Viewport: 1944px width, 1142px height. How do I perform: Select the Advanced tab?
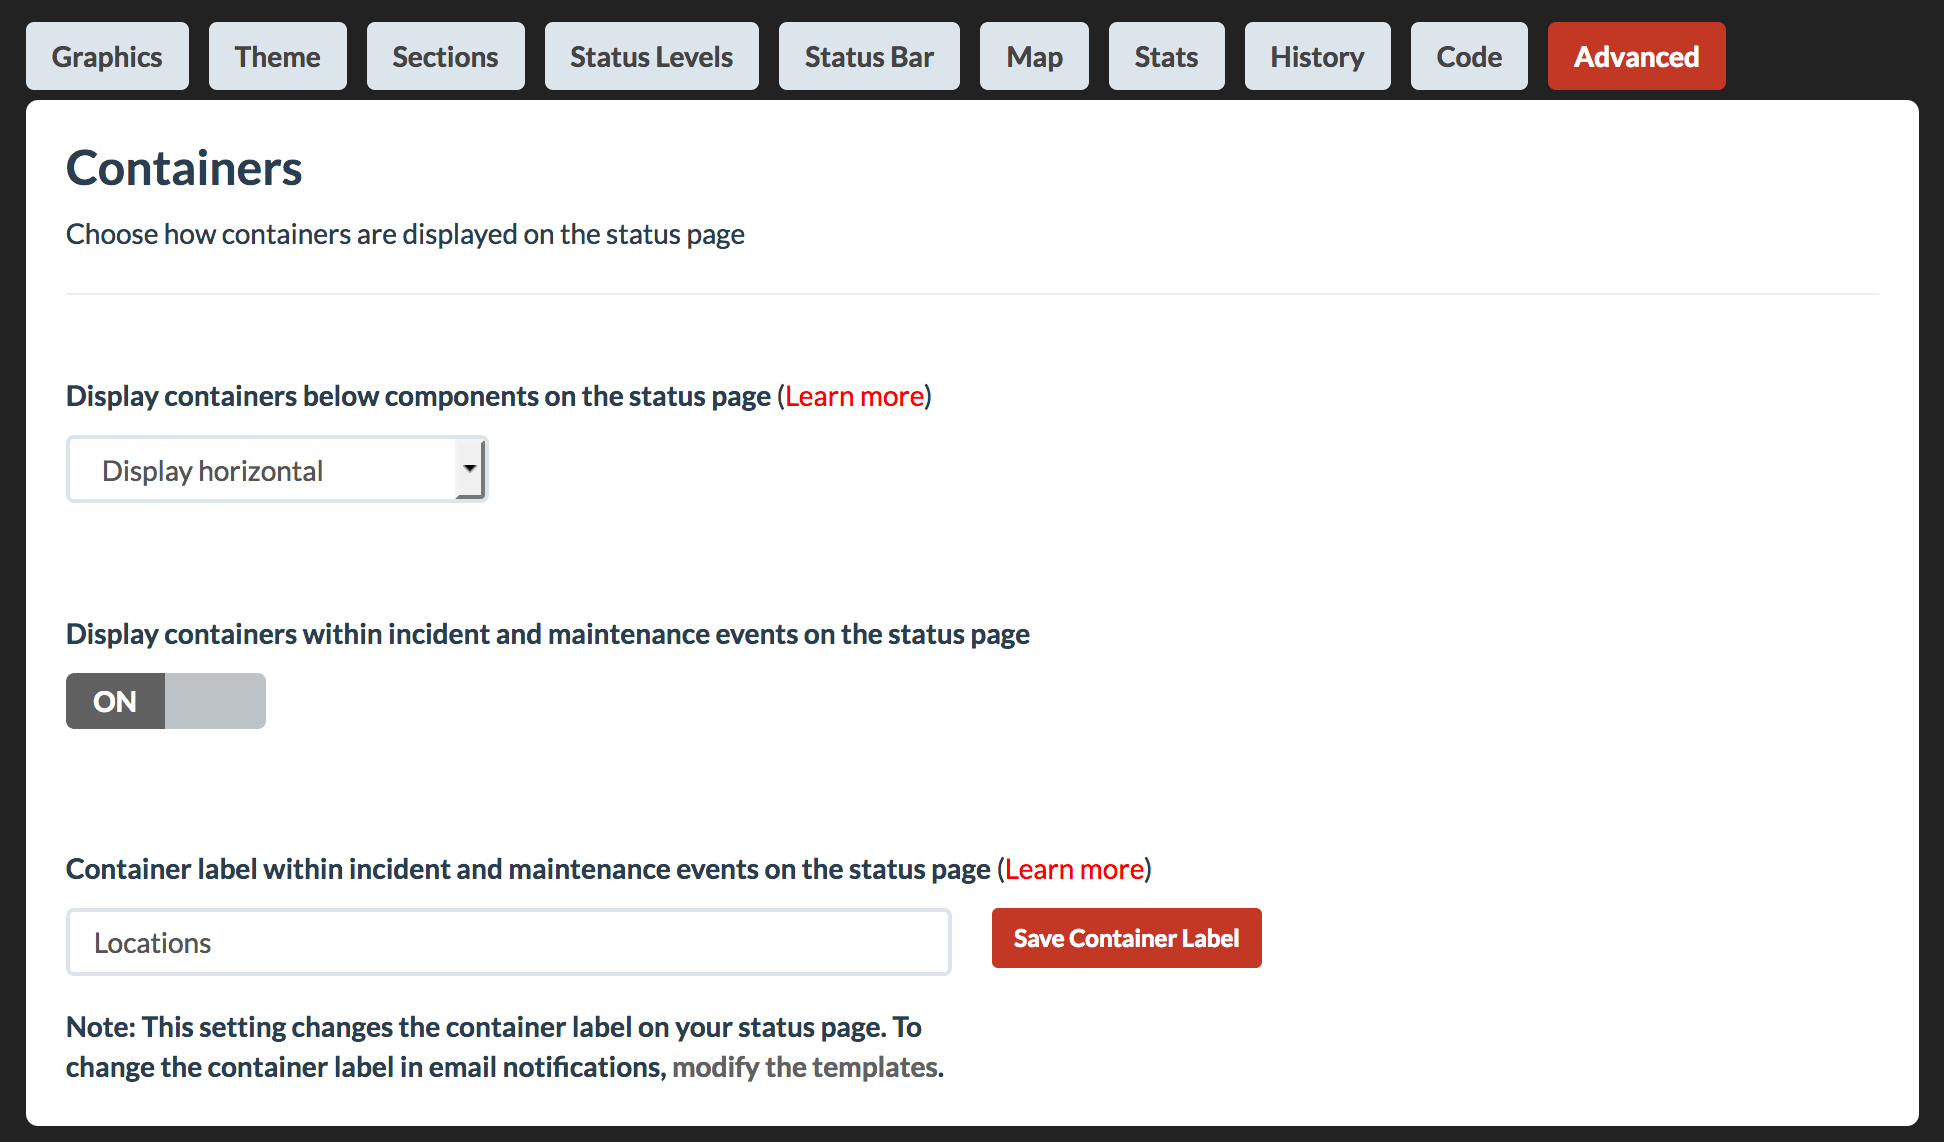(x=1636, y=56)
